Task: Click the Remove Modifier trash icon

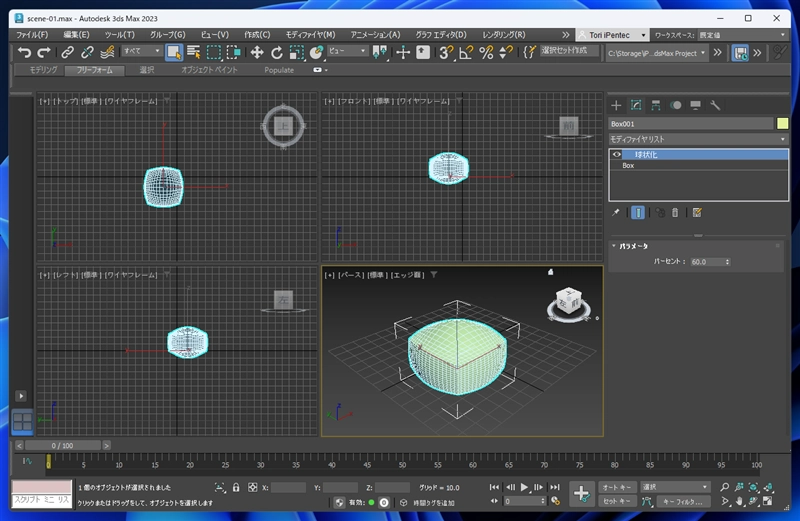Action: click(x=675, y=213)
